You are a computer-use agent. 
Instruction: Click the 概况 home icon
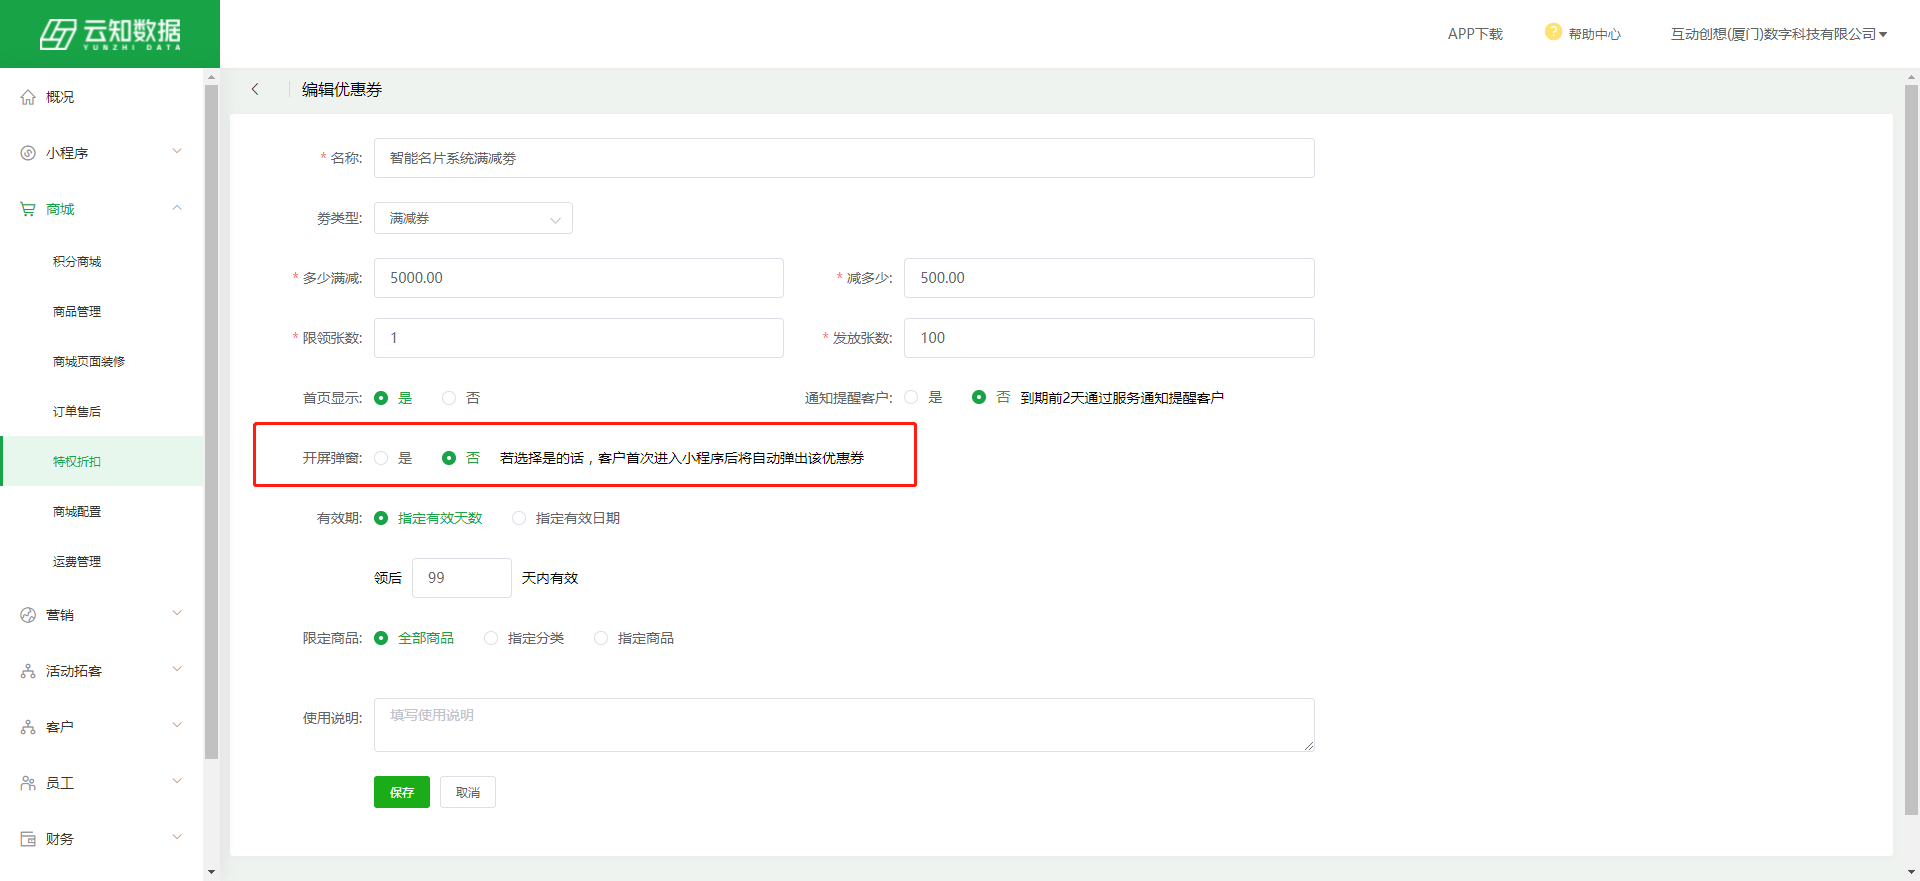(28, 97)
